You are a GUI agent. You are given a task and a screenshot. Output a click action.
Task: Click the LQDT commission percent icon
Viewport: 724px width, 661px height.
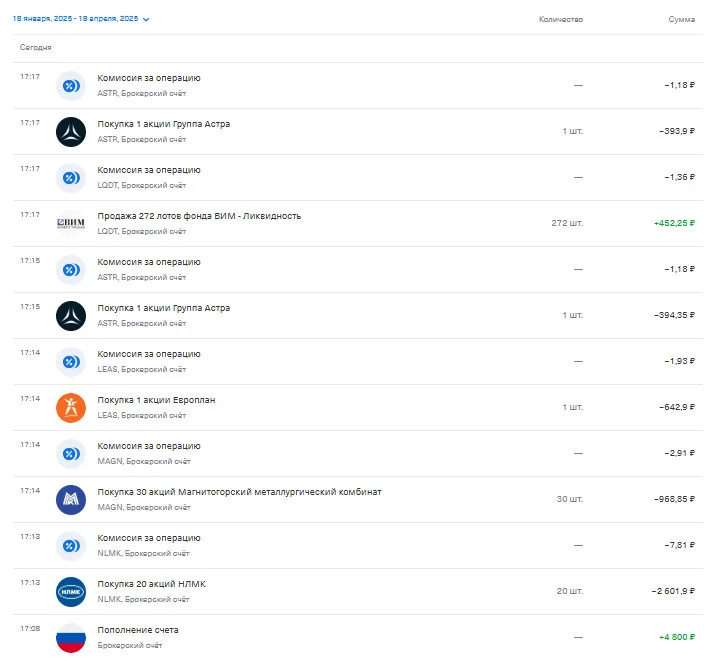pos(71,178)
